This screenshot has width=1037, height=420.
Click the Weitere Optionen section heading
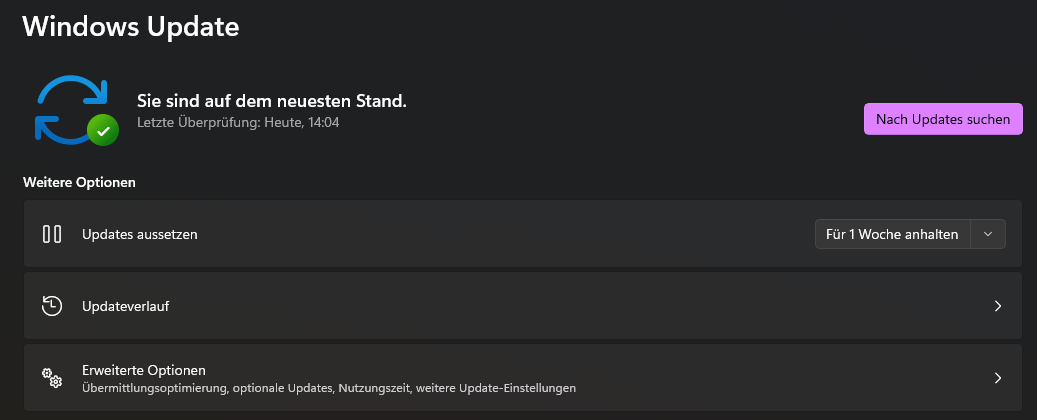(x=79, y=183)
